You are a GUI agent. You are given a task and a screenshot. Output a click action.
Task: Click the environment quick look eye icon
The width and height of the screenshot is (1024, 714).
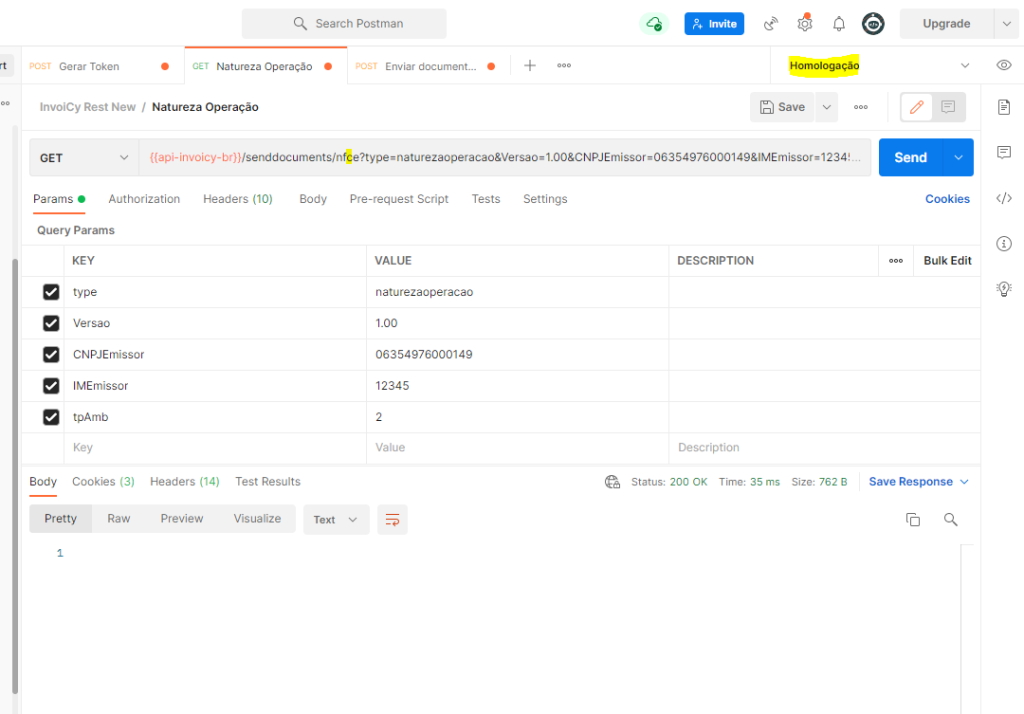(1003, 66)
